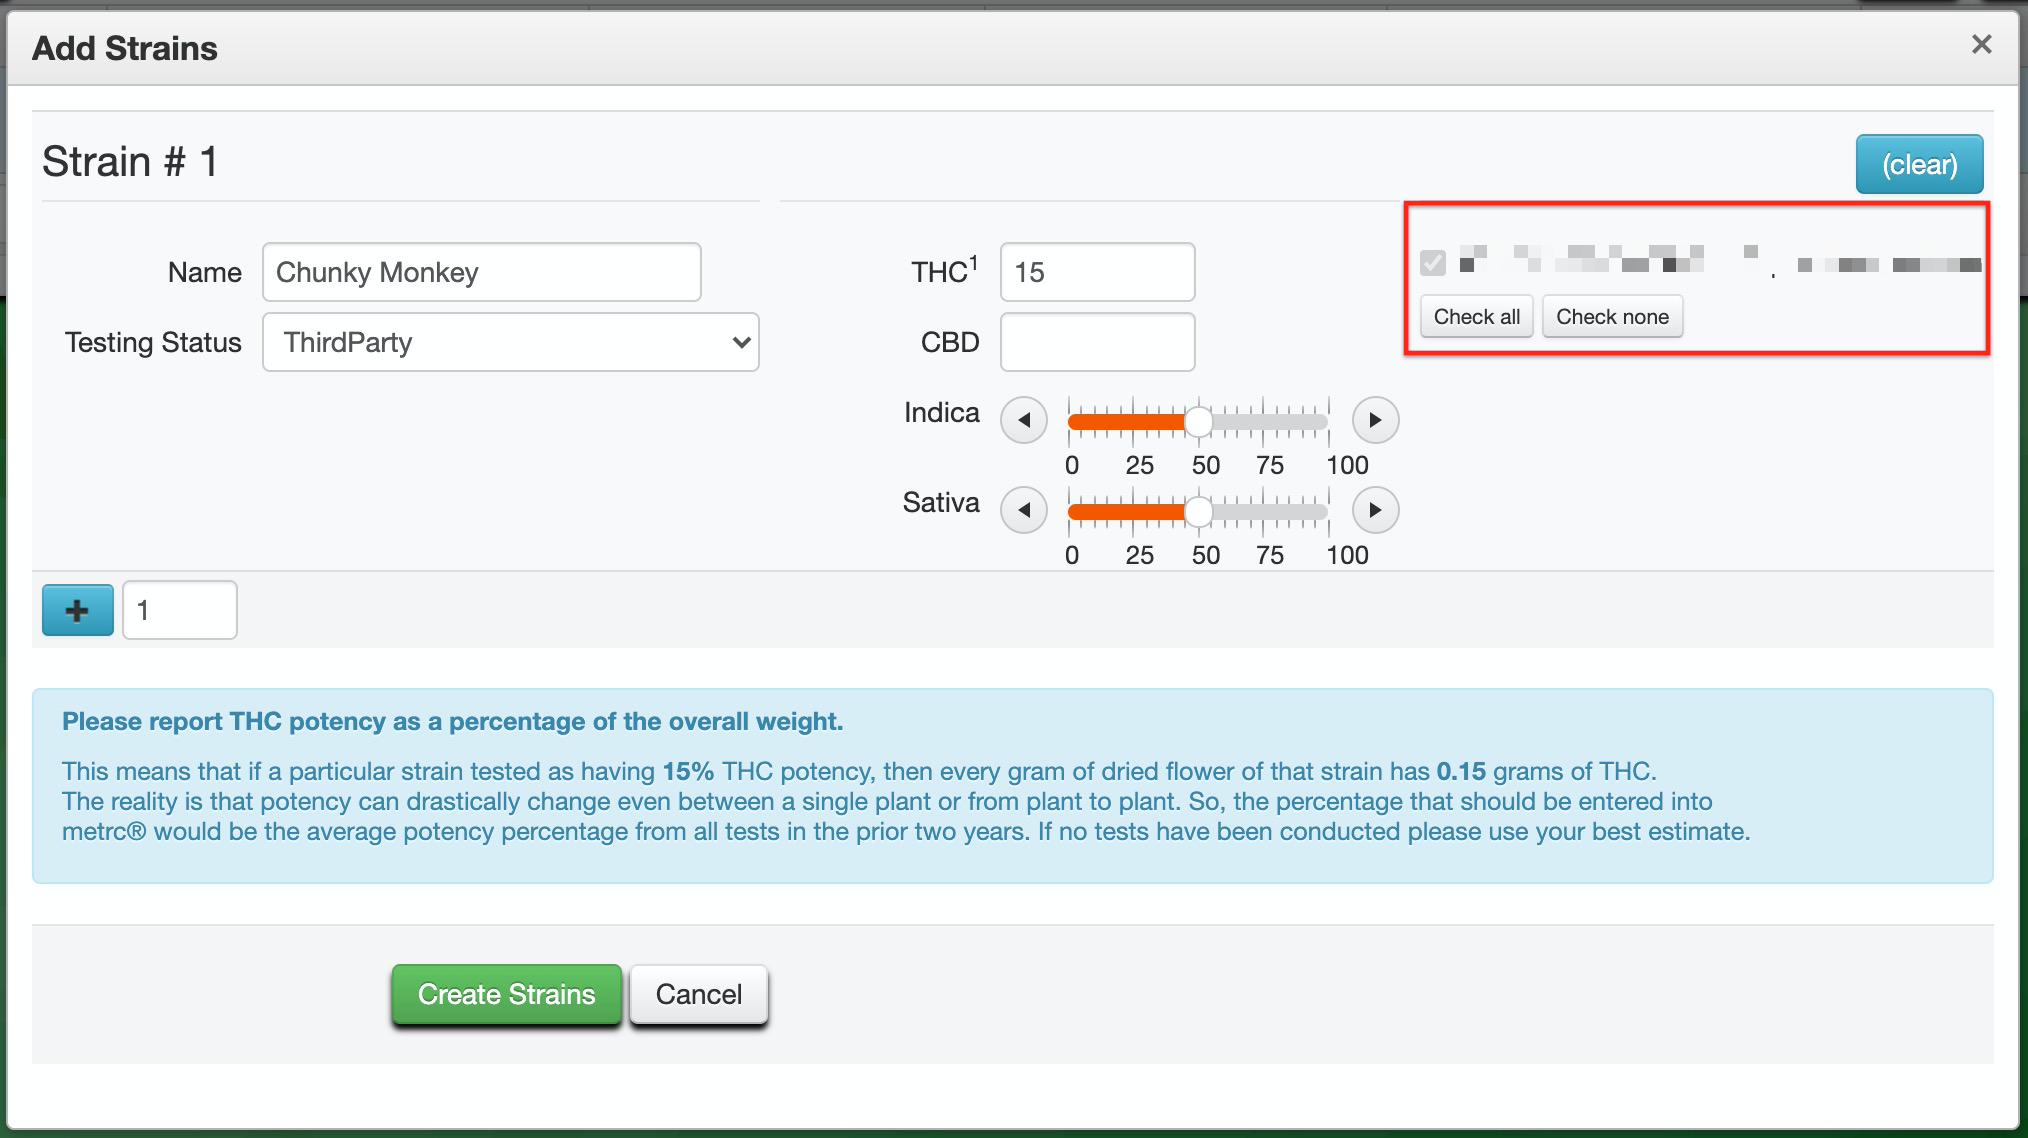The height and width of the screenshot is (1138, 2028).
Task: Click Sativa slider right arrow
Action: pos(1375,510)
